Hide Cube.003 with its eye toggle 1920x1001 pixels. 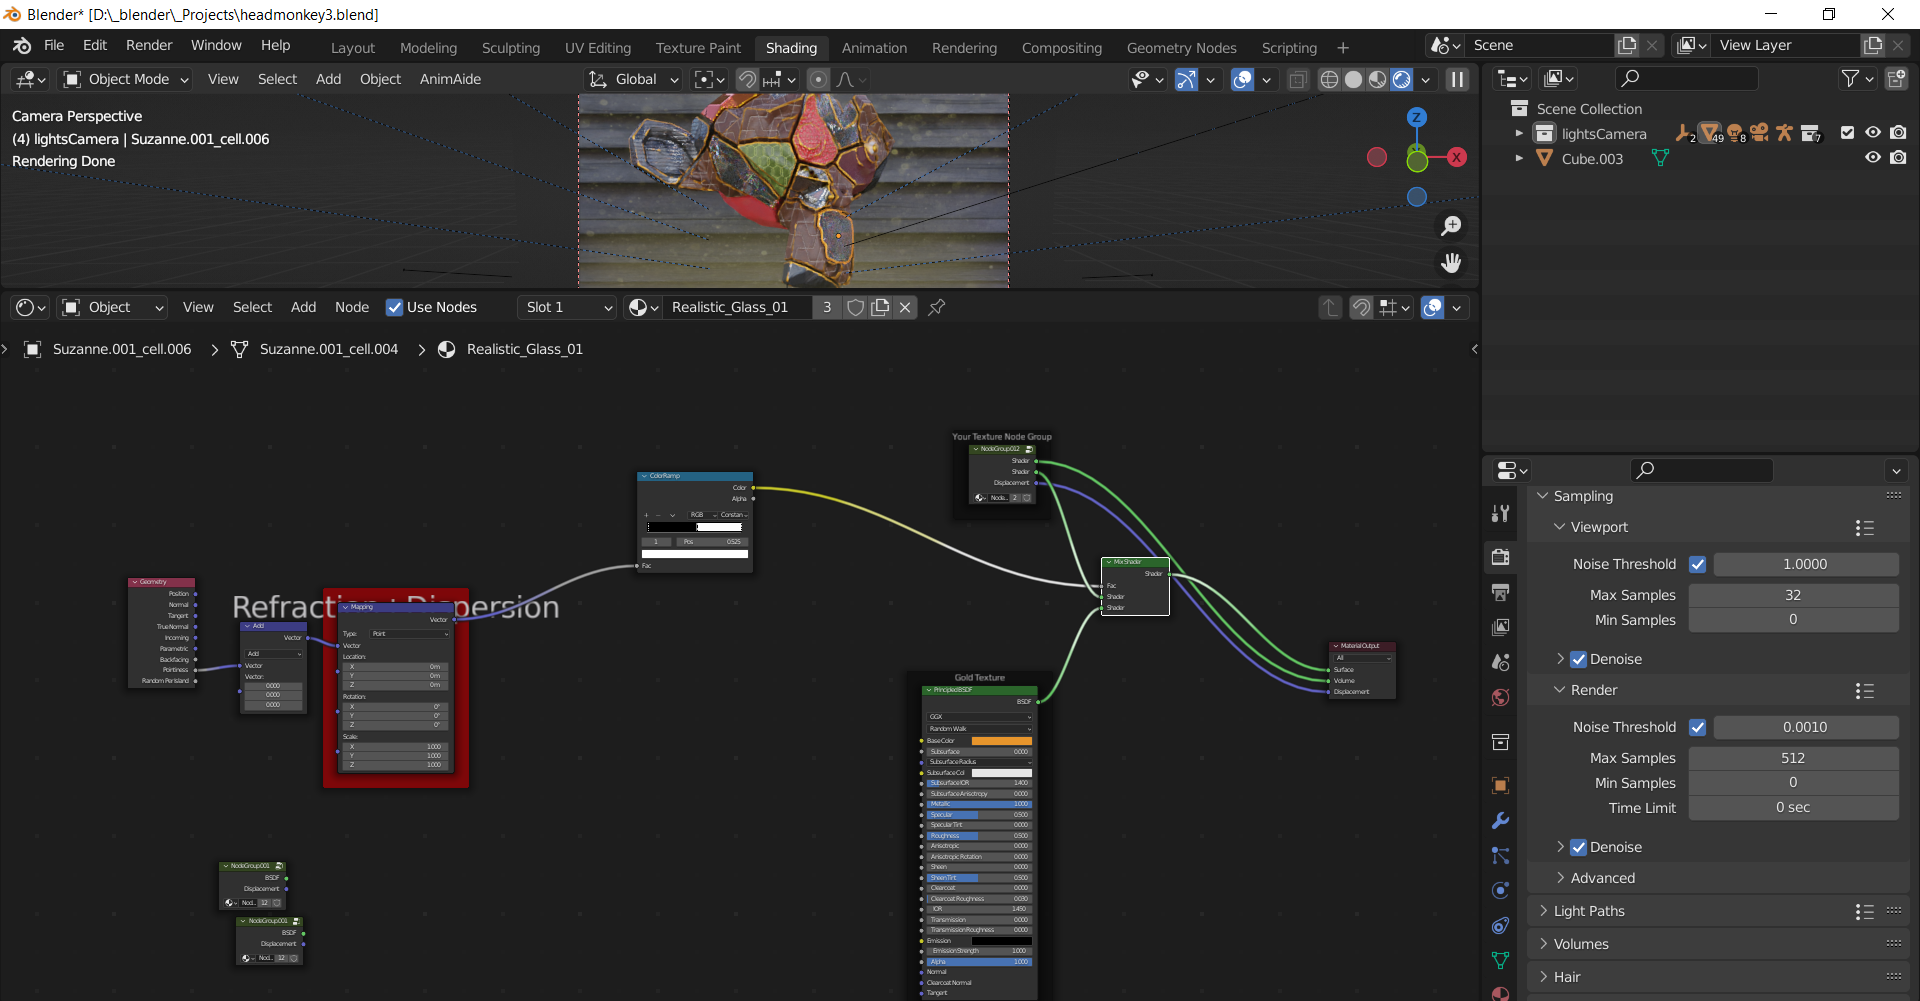(1873, 158)
